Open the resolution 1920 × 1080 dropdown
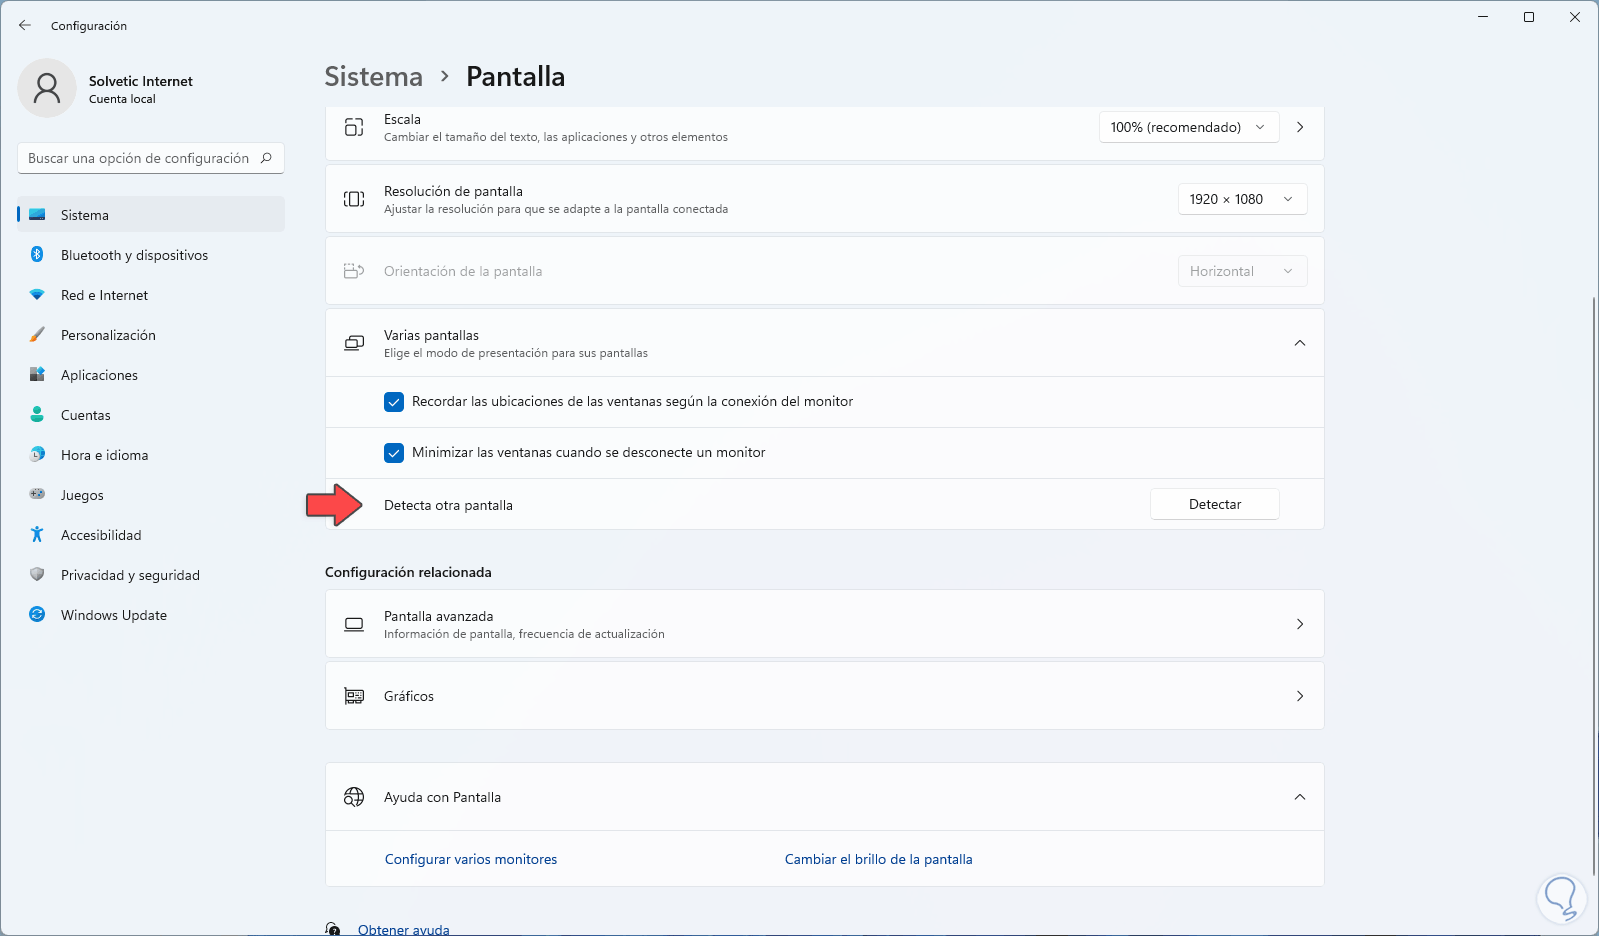This screenshot has height=936, width=1599. pyautogui.click(x=1241, y=199)
